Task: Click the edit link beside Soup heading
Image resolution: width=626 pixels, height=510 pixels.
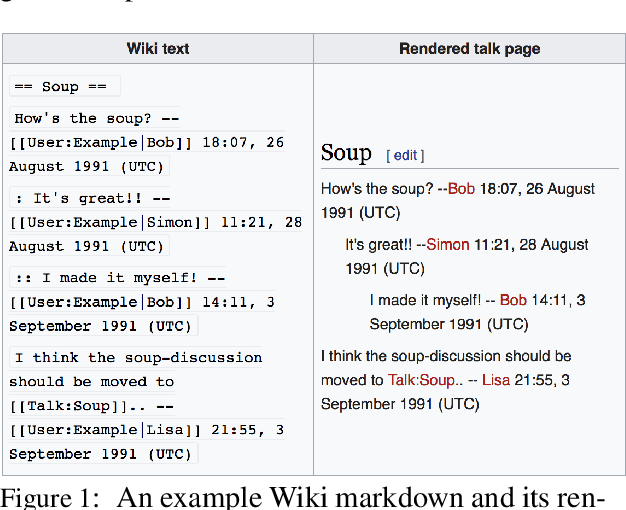Action: (405, 155)
